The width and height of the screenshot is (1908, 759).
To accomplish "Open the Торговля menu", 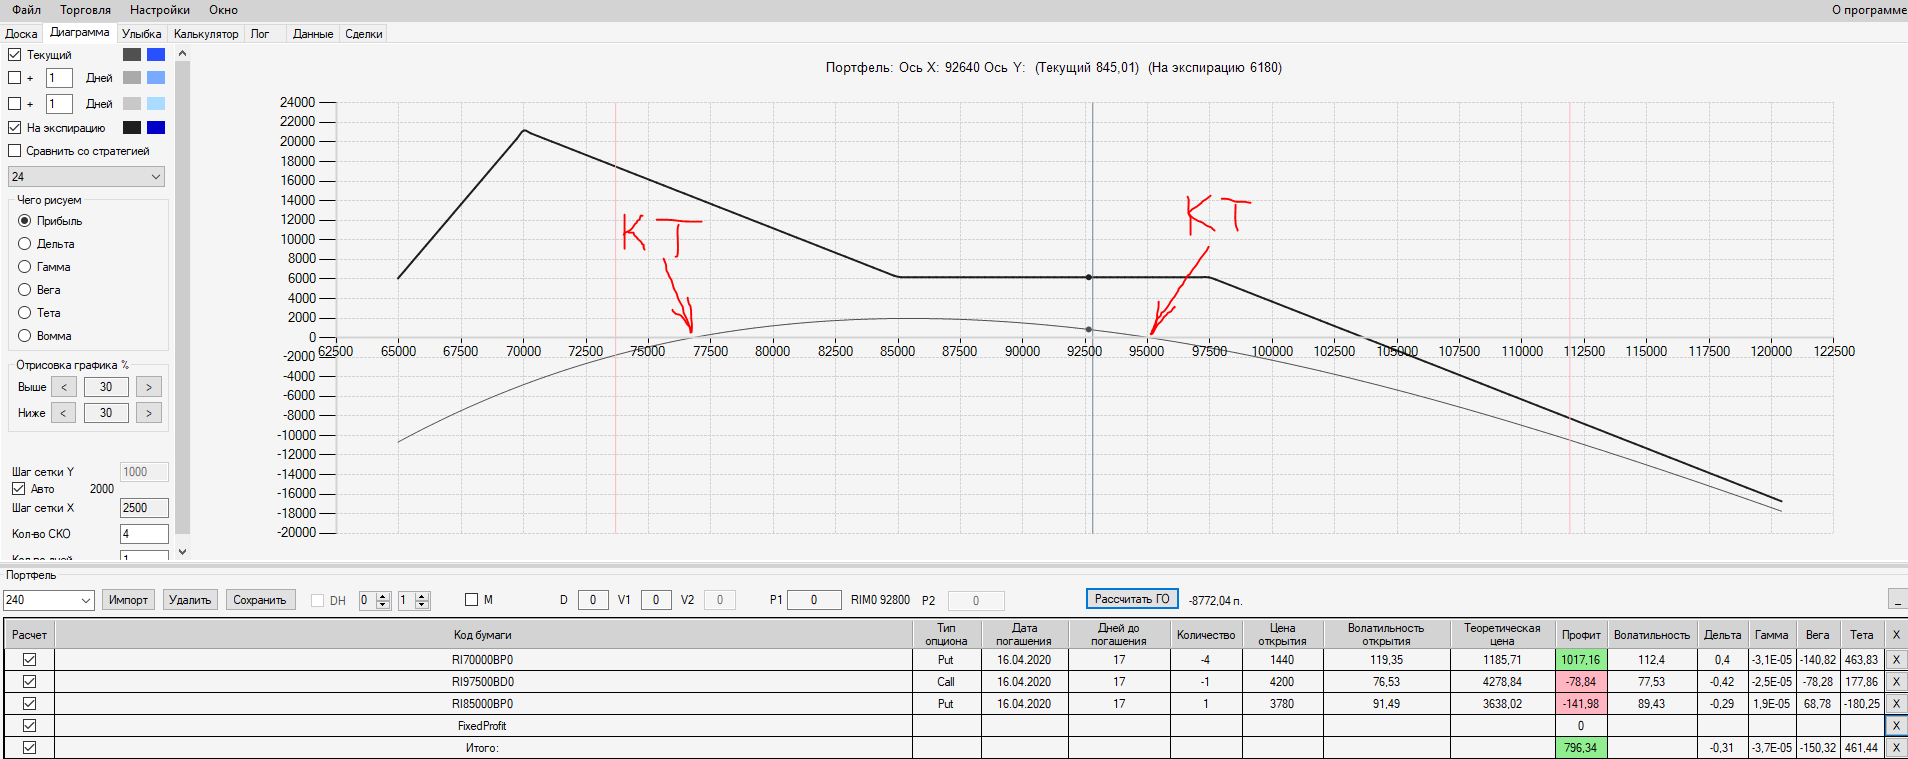I will (85, 10).
